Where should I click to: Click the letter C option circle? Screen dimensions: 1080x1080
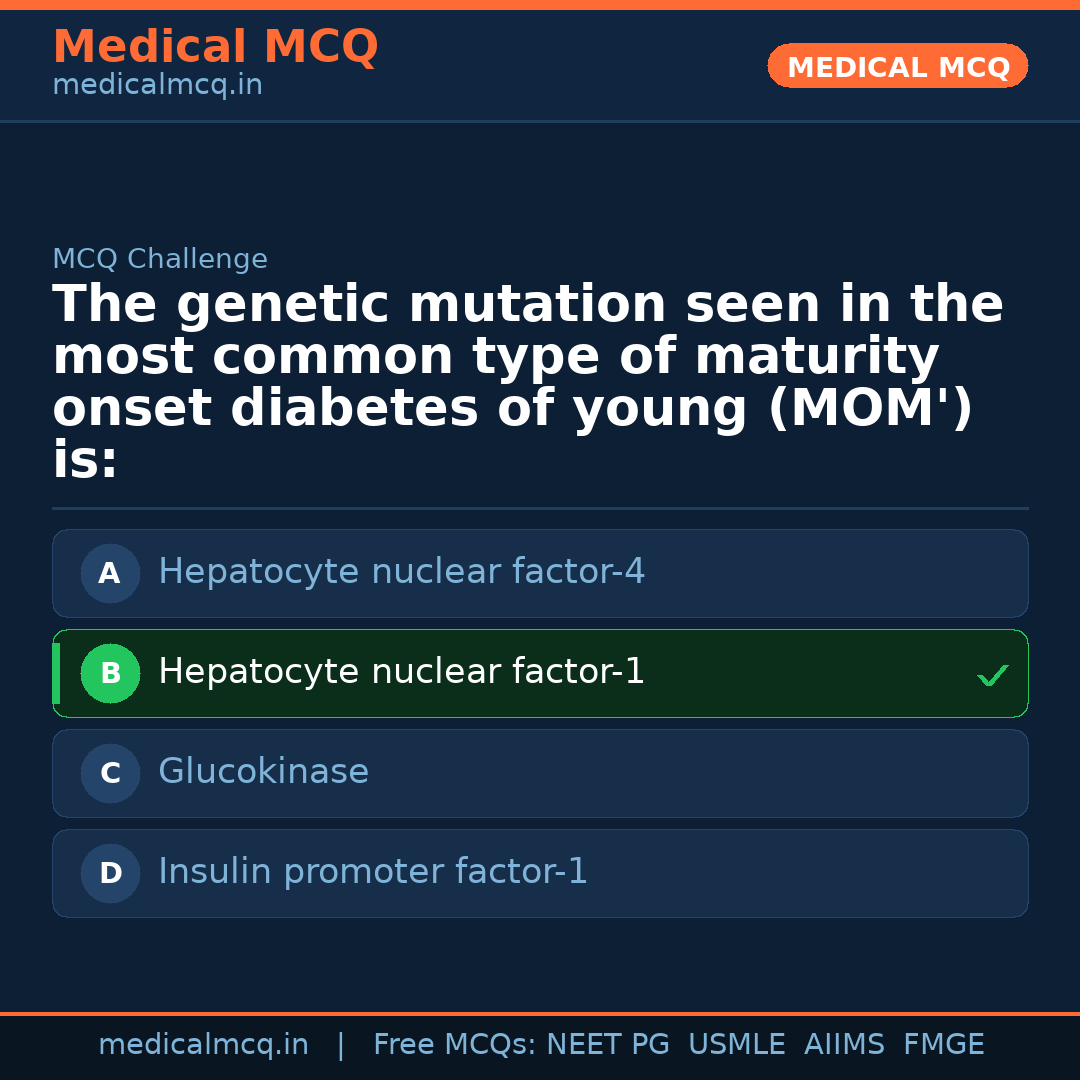(110, 774)
